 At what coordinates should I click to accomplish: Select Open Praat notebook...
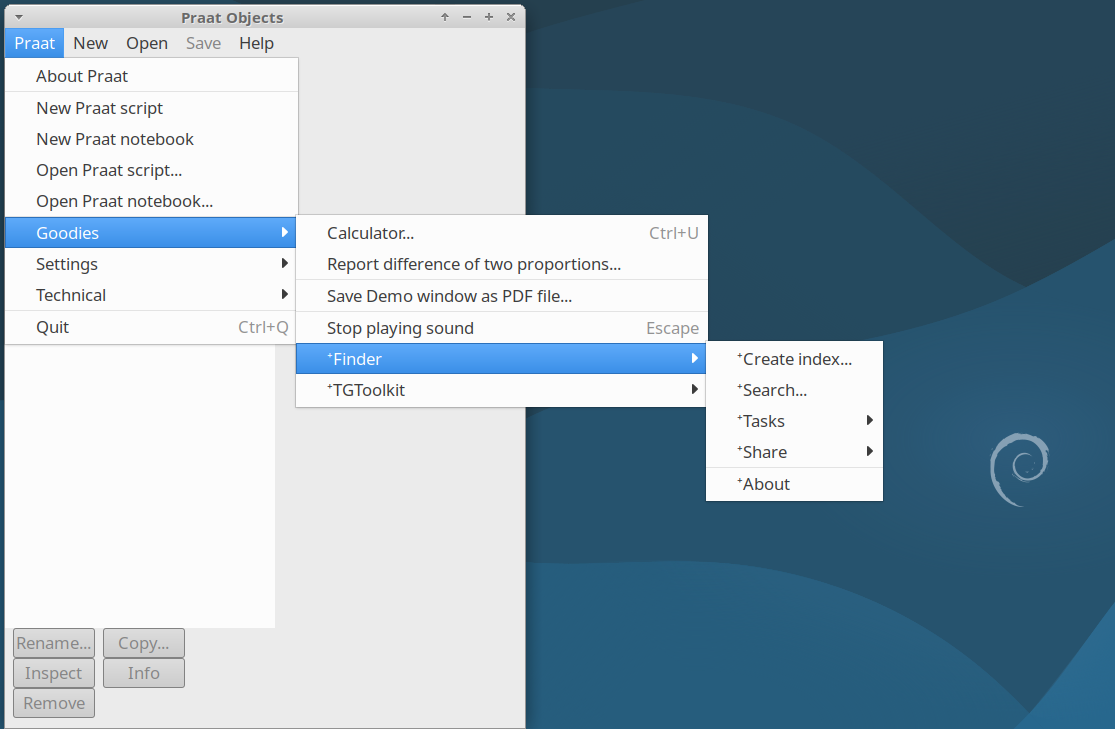tap(151, 201)
